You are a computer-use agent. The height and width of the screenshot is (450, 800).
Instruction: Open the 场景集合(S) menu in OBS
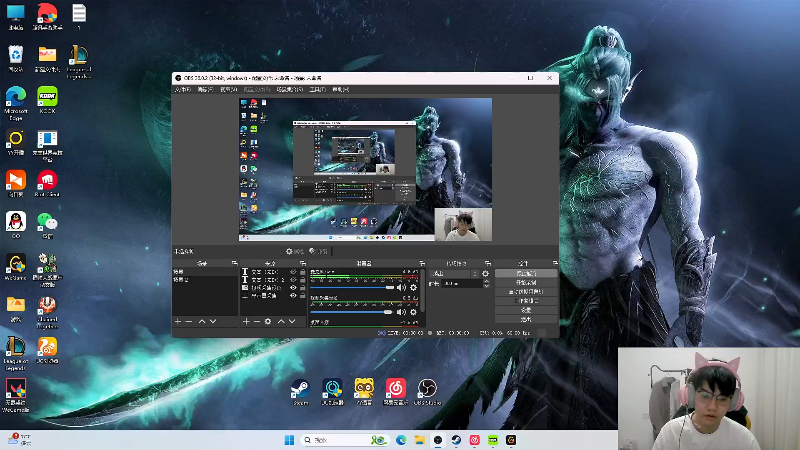(x=290, y=89)
